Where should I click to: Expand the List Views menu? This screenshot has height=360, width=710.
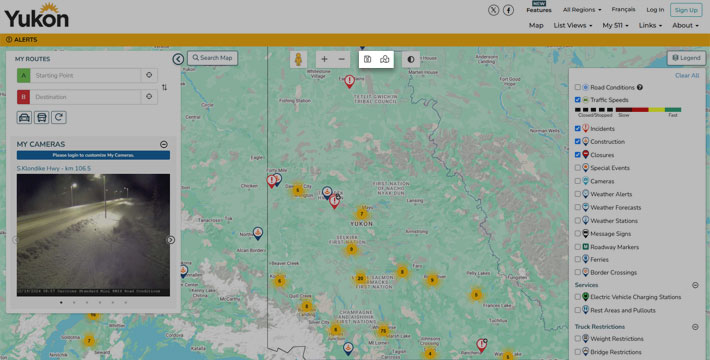572,25
